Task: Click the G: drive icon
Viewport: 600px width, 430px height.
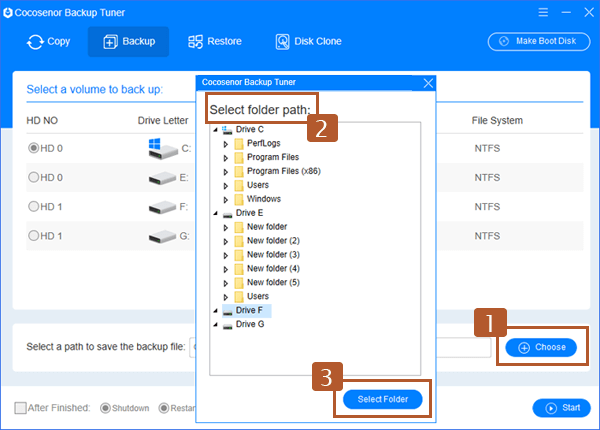Action: (x=163, y=236)
